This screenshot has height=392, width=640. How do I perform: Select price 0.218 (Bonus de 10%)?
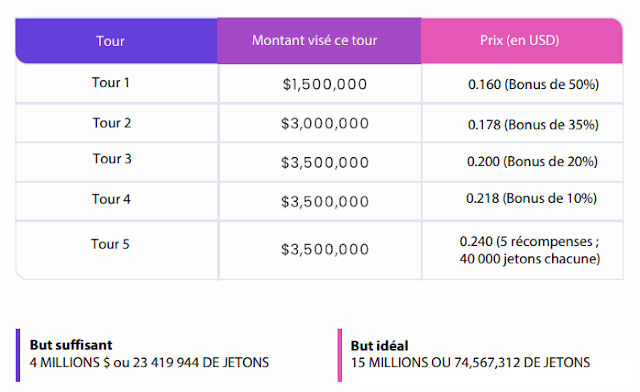pyautogui.click(x=531, y=198)
